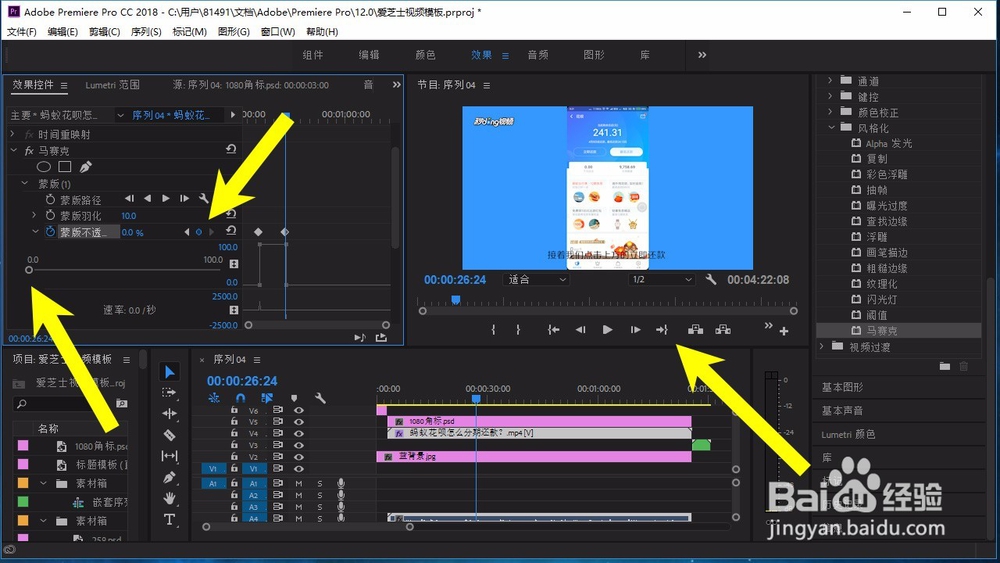Step forward one frame in program monitor
This screenshot has width=1000, height=563.
tap(635, 330)
